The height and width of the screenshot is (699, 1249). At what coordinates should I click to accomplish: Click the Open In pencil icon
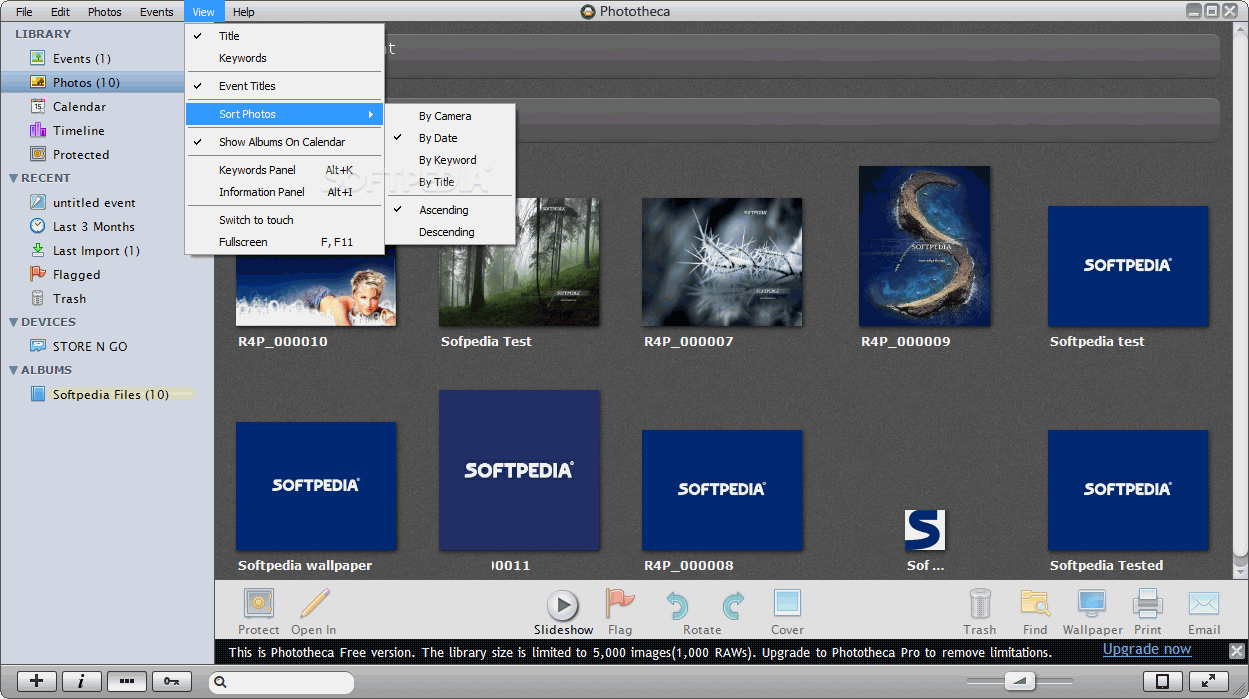[x=314, y=604]
